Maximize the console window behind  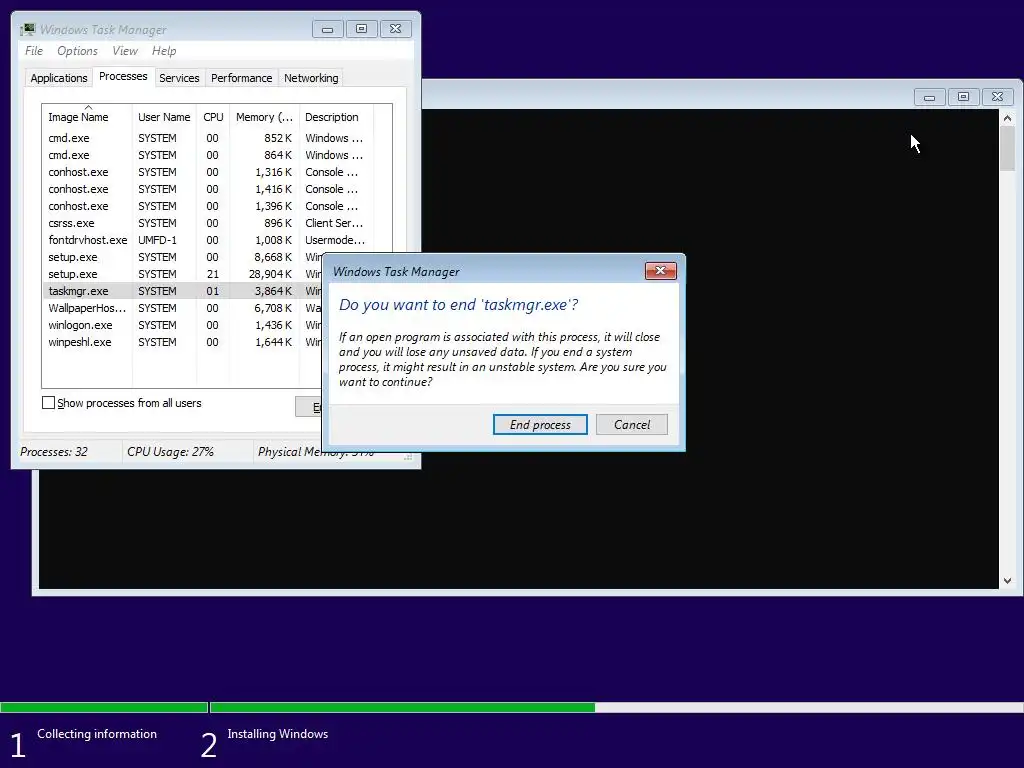click(x=963, y=97)
